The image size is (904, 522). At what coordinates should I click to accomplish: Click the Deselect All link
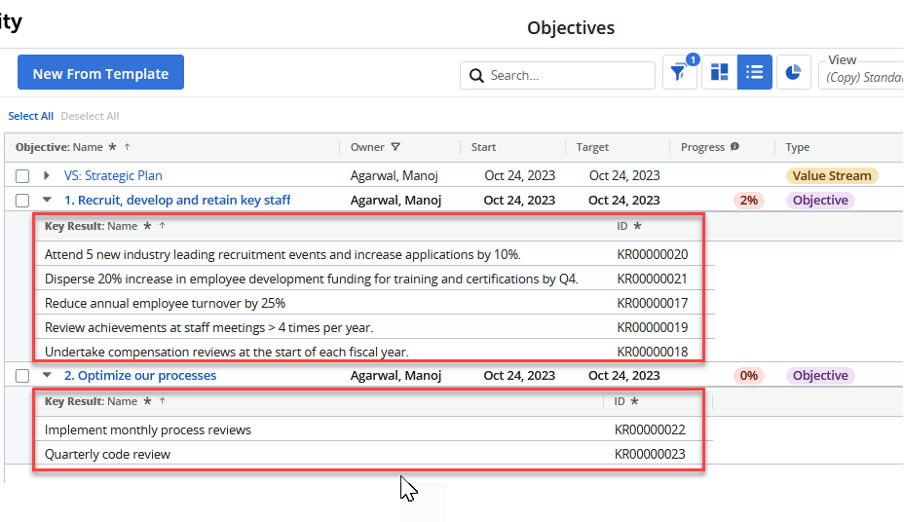coord(90,116)
